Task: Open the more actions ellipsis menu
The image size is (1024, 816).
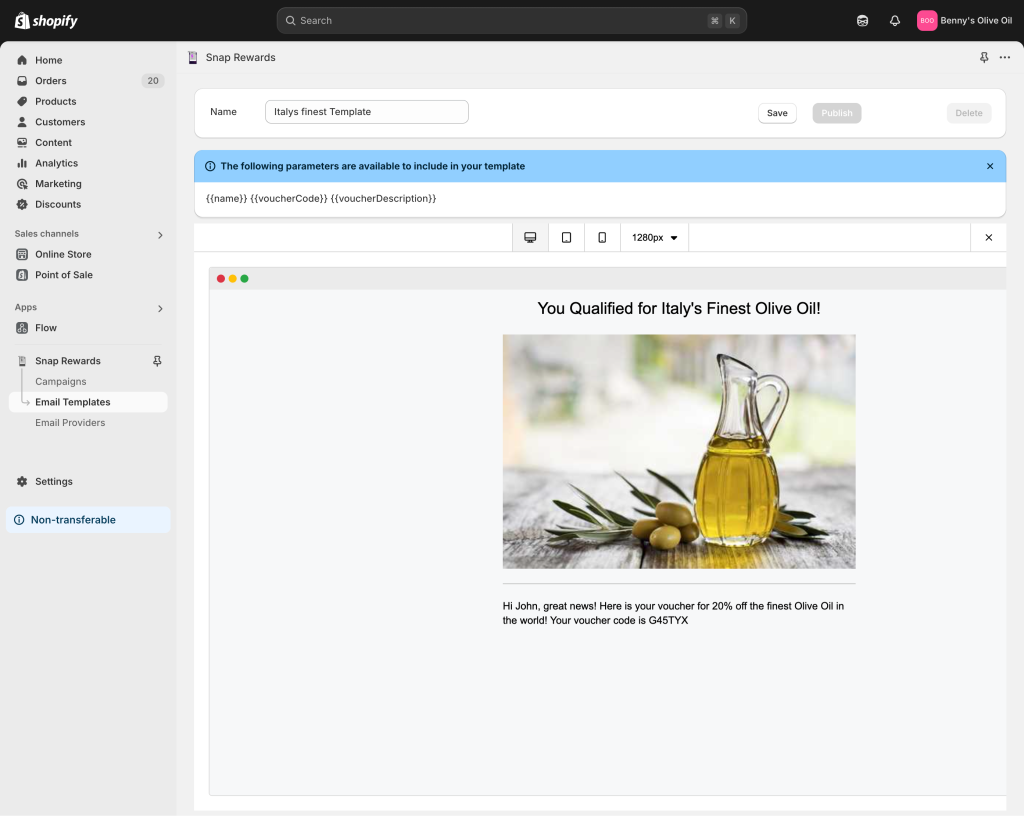Action: [x=1004, y=57]
